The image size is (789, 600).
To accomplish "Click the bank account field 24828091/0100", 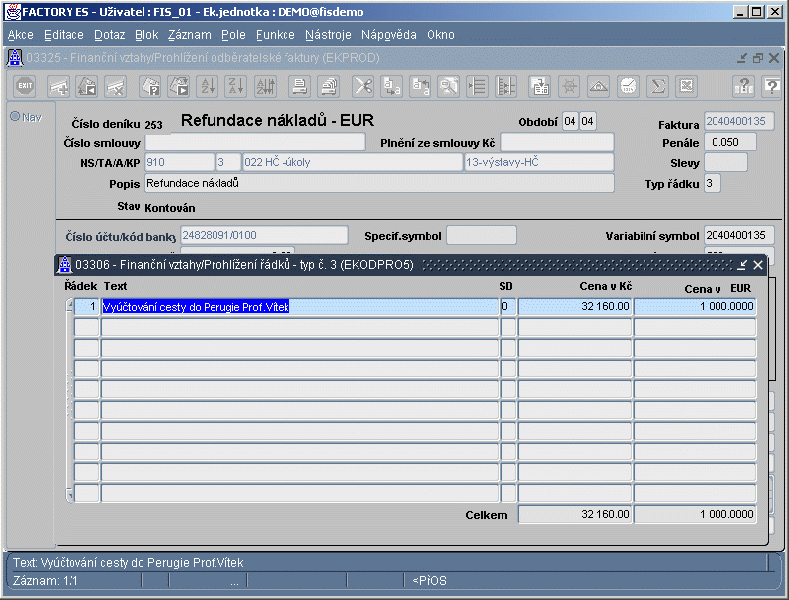I will click(264, 235).
